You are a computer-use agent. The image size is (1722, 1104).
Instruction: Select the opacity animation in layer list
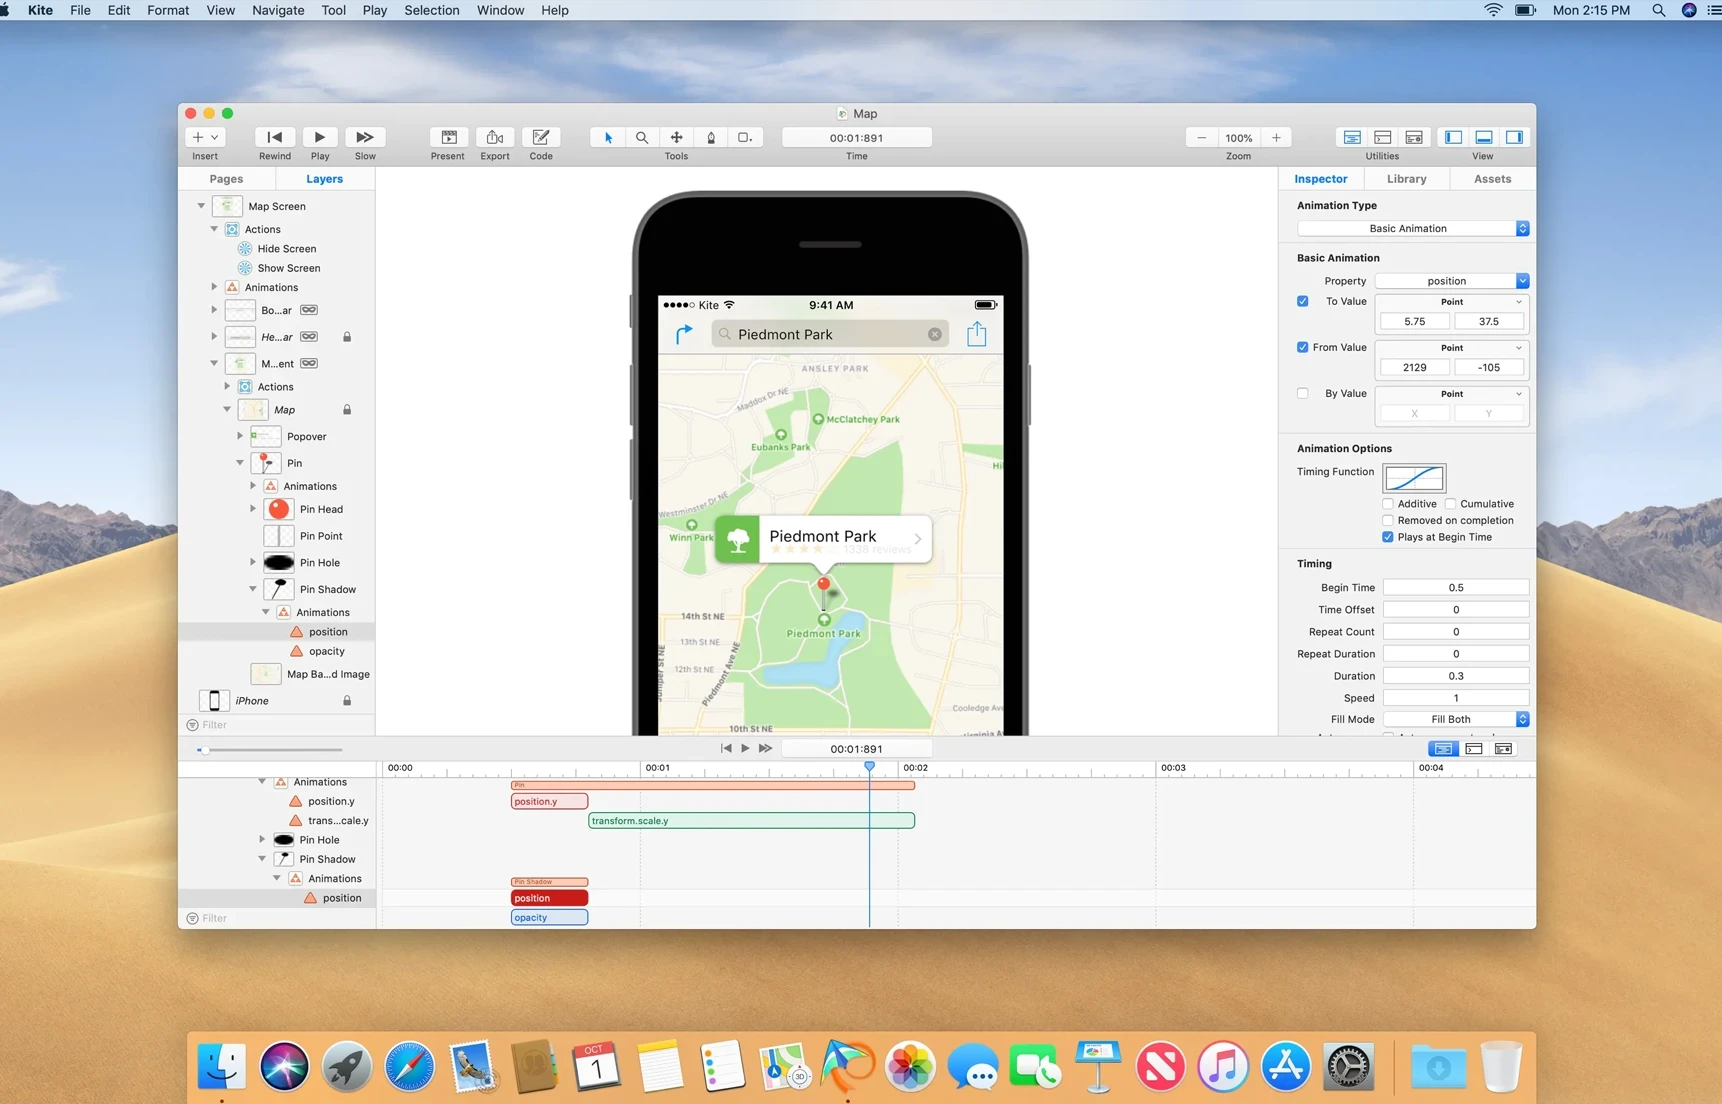tap(327, 651)
